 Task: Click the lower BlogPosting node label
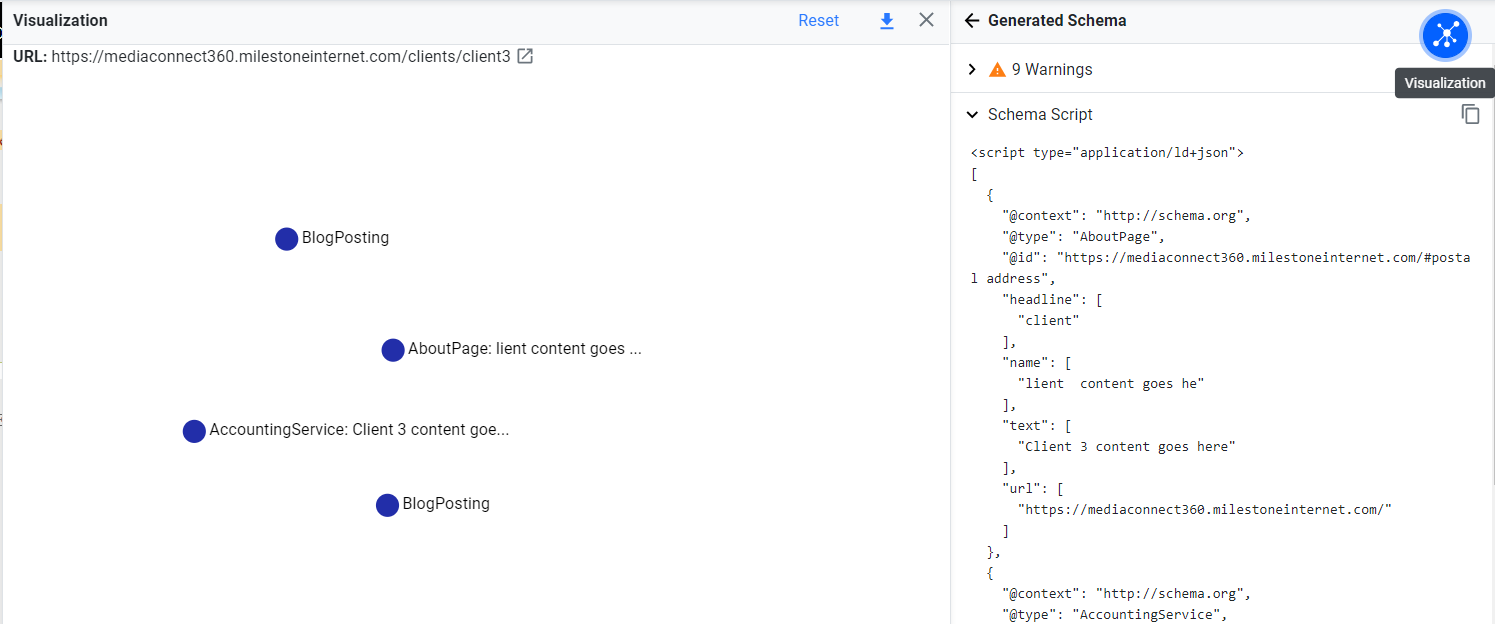446,504
